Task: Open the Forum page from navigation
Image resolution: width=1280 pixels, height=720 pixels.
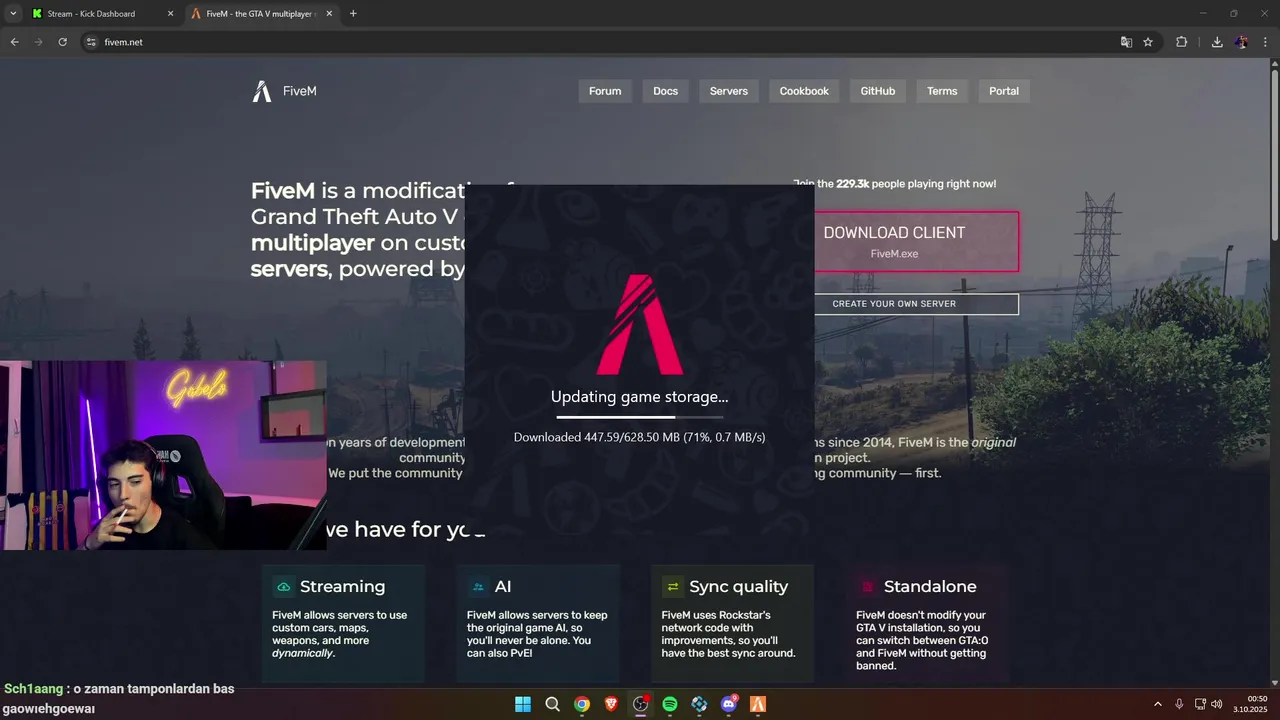Action: click(605, 91)
